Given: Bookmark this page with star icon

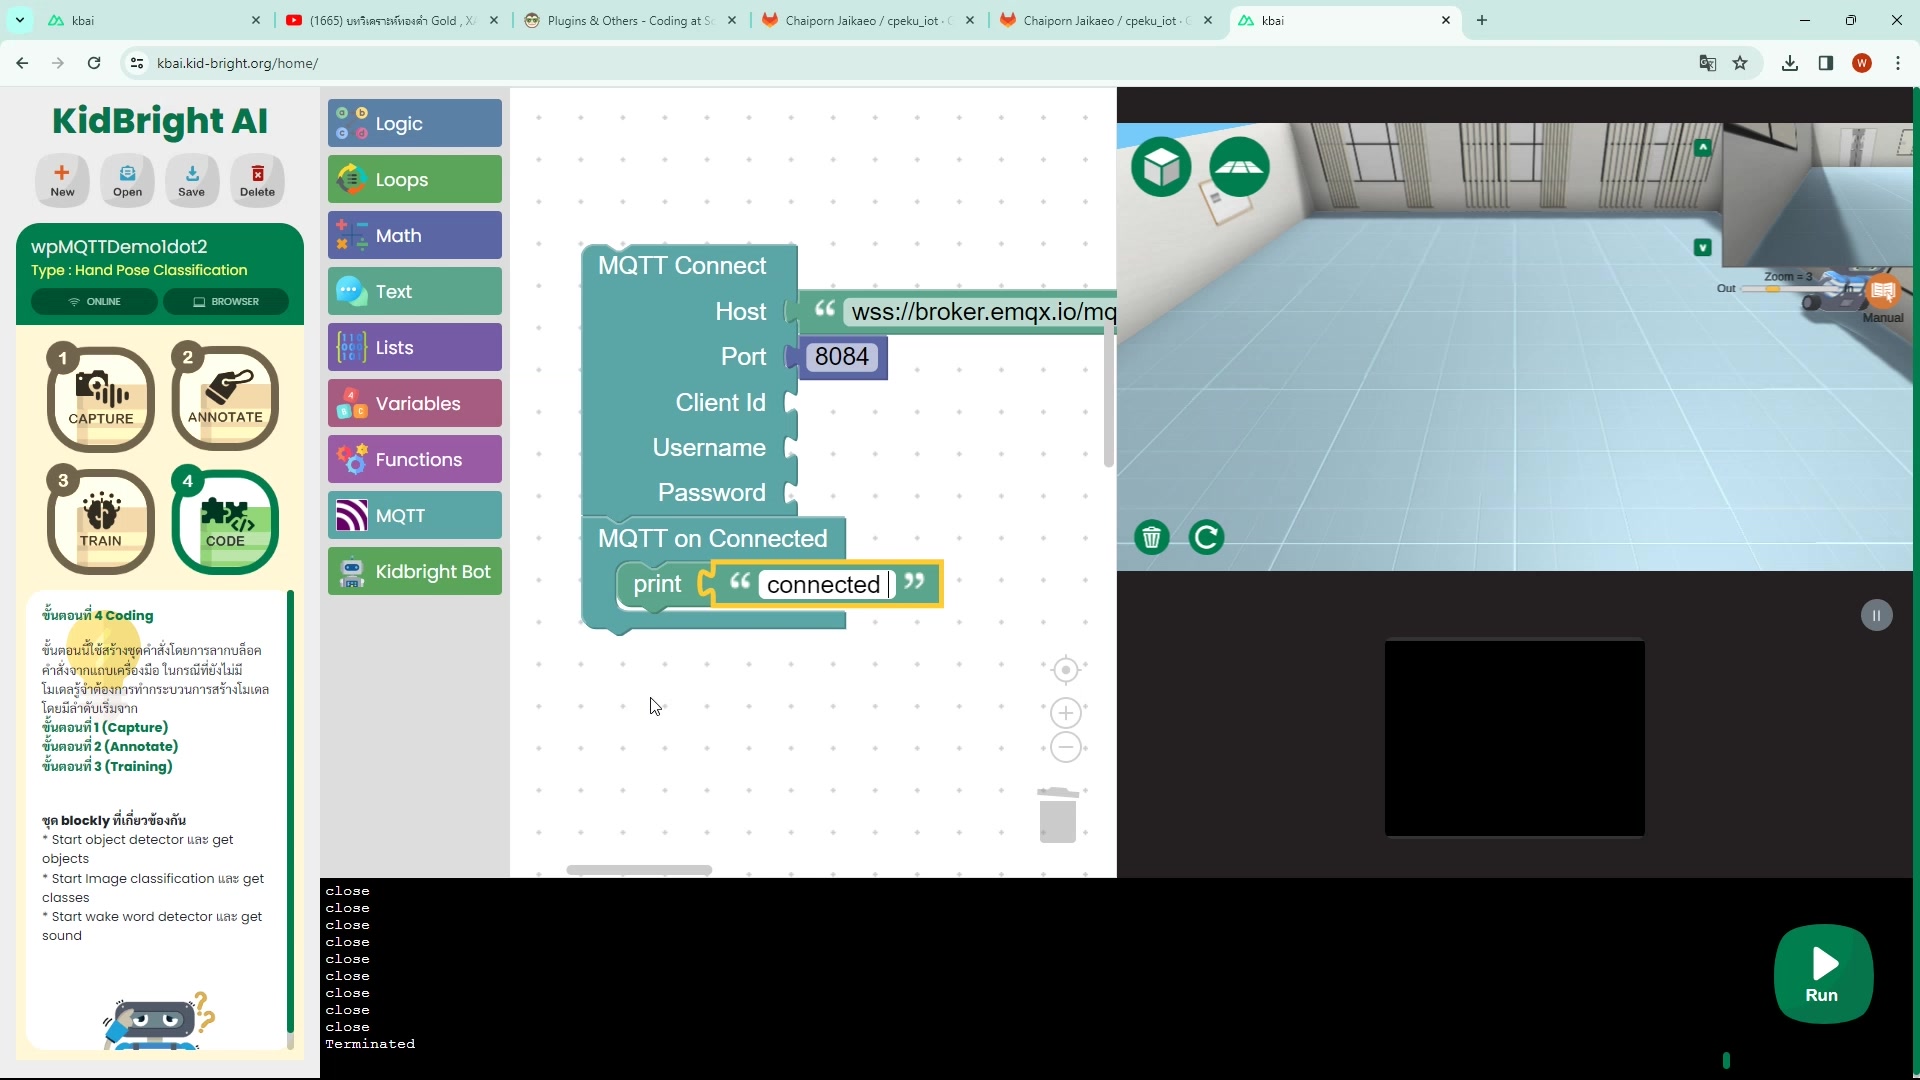Looking at the screenshot, I should click(x=1740, y=63).
